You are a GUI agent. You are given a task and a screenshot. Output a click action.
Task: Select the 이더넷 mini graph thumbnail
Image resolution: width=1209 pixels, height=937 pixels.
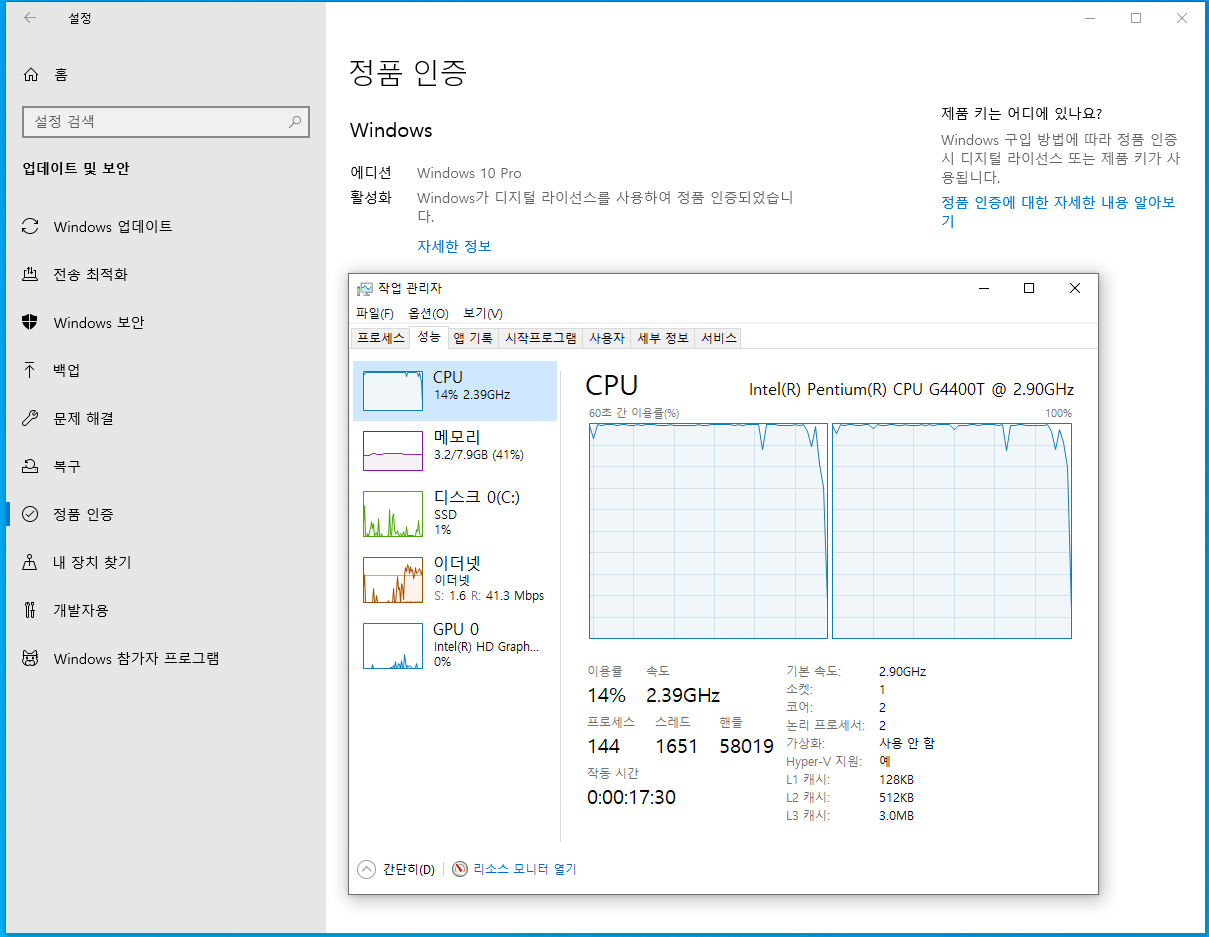[393, 580]
